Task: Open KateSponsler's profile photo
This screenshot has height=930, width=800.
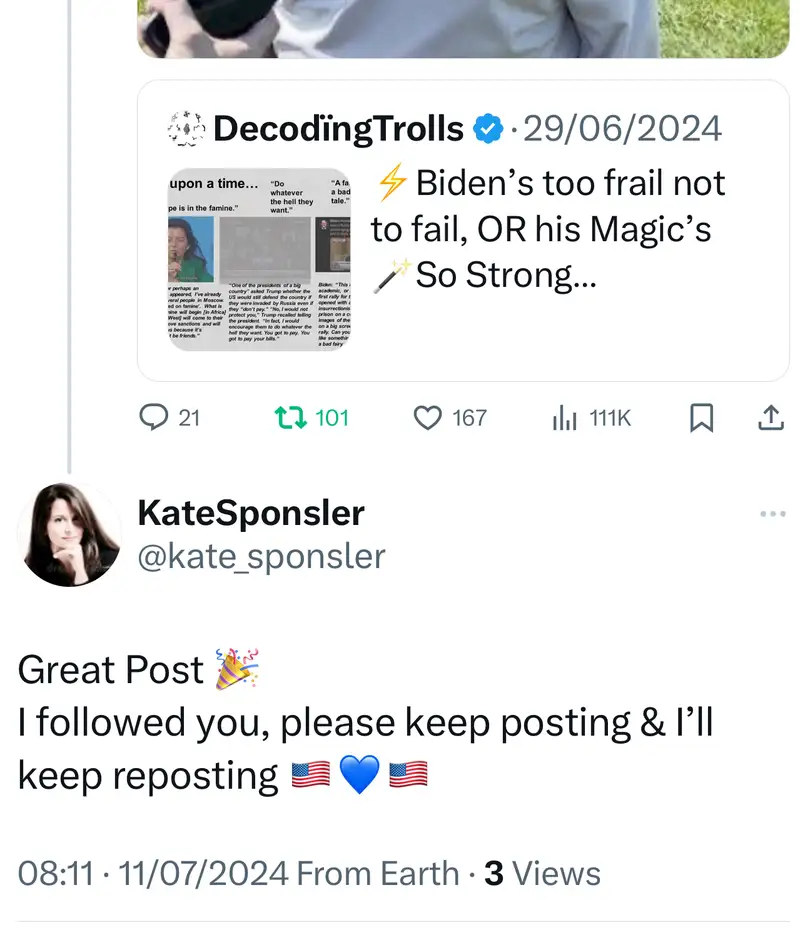Action: (69, 534)
